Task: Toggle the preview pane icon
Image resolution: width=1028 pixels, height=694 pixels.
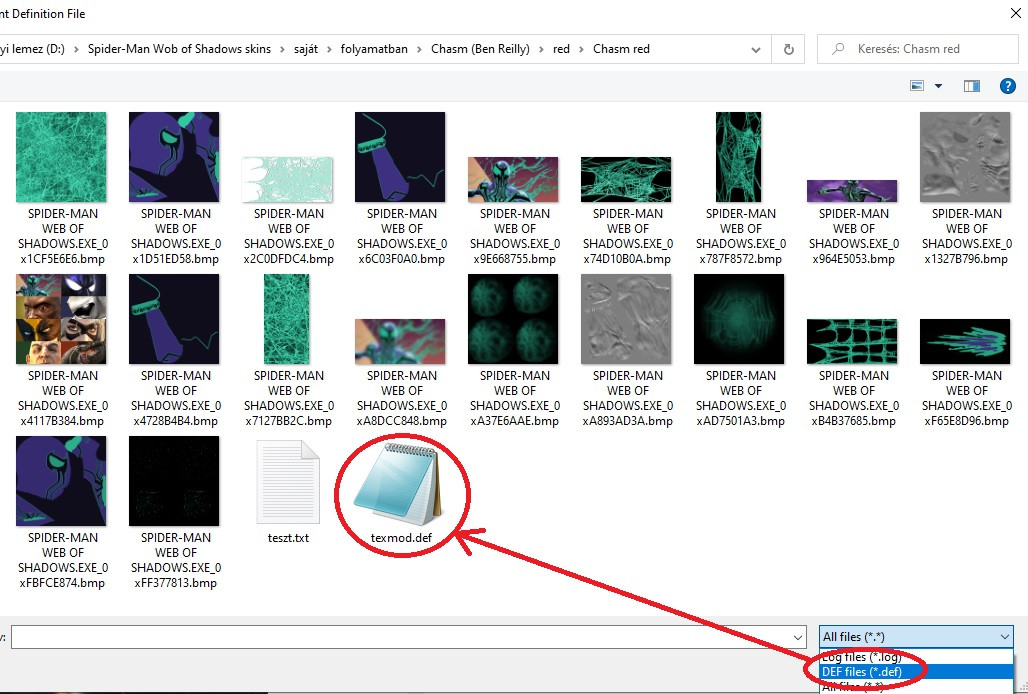Action: click(970, 86)
